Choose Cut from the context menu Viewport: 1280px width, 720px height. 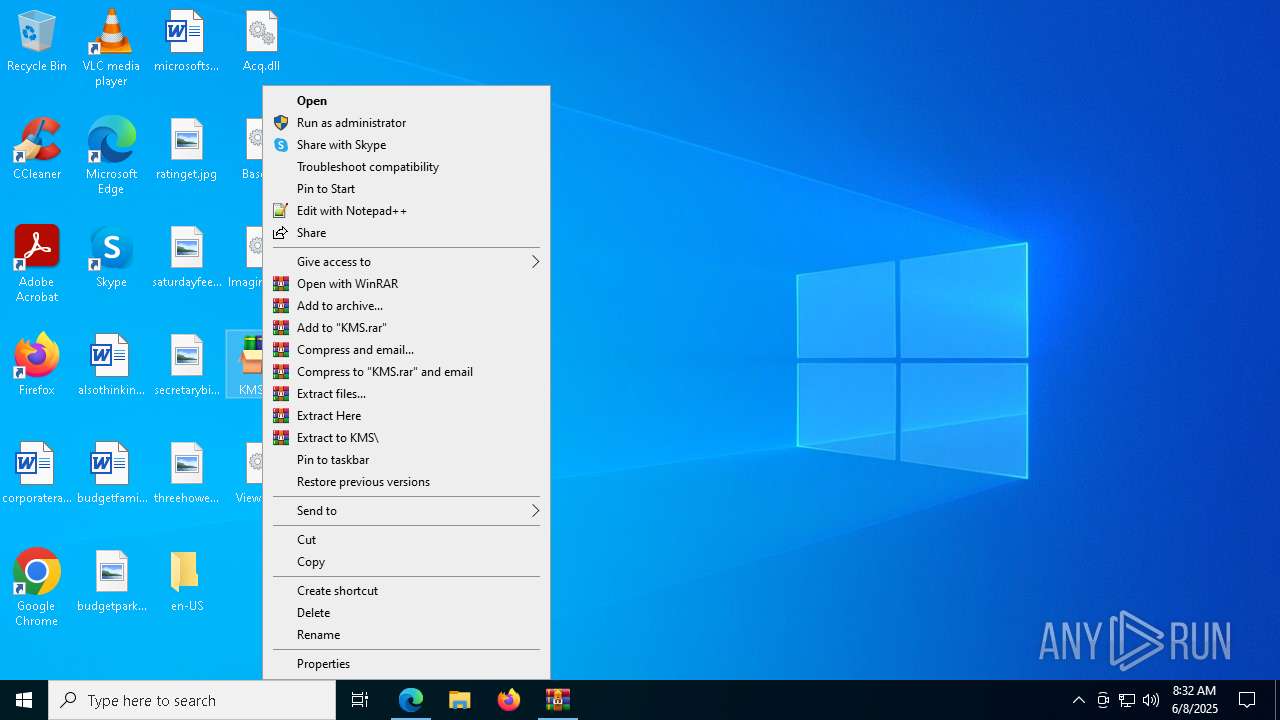406,540
